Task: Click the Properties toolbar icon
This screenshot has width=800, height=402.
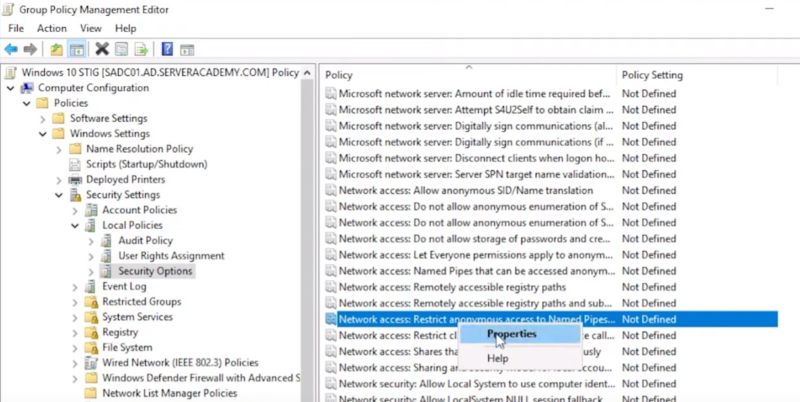Action: (x=120, y=49)
